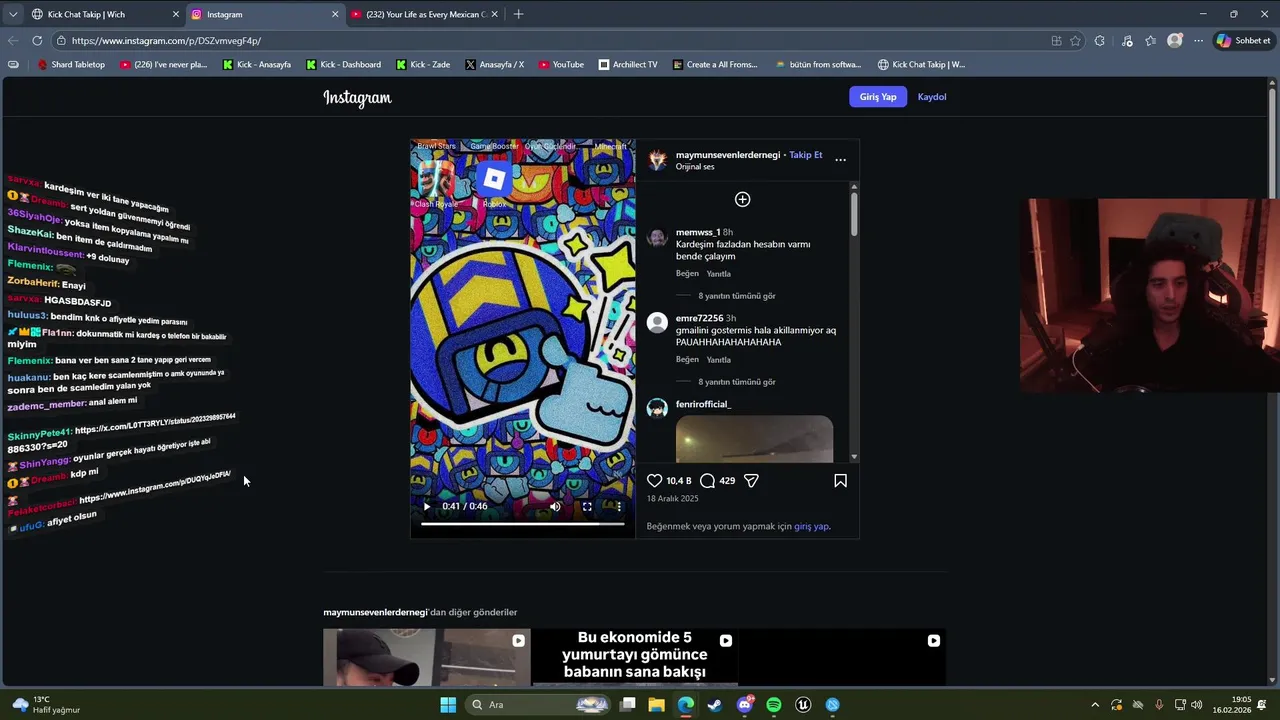
Task: Expand 8 replies under memwss_1 comment
Action: click(x=736, y=296)
